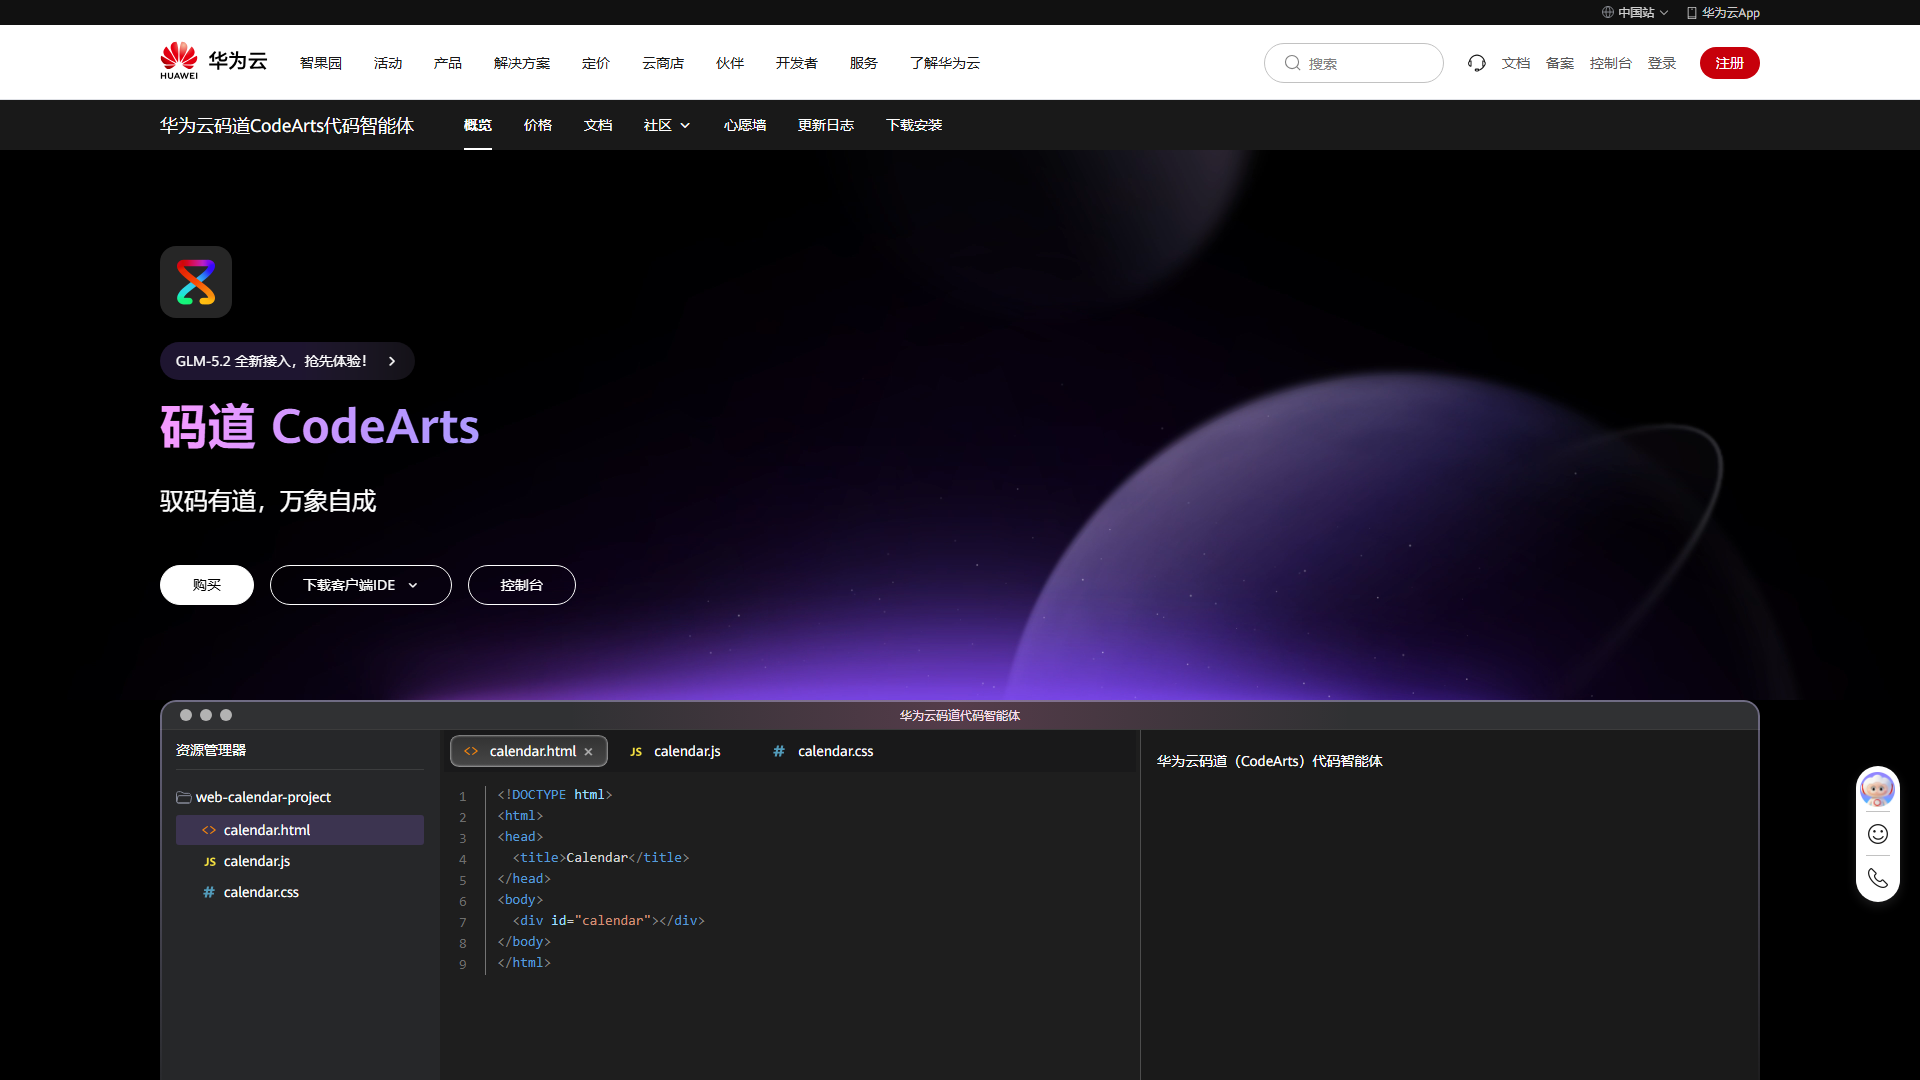Click the 控制台 hero button
The height and width of the screenshot is (1080, 1920).
(522, 585)
